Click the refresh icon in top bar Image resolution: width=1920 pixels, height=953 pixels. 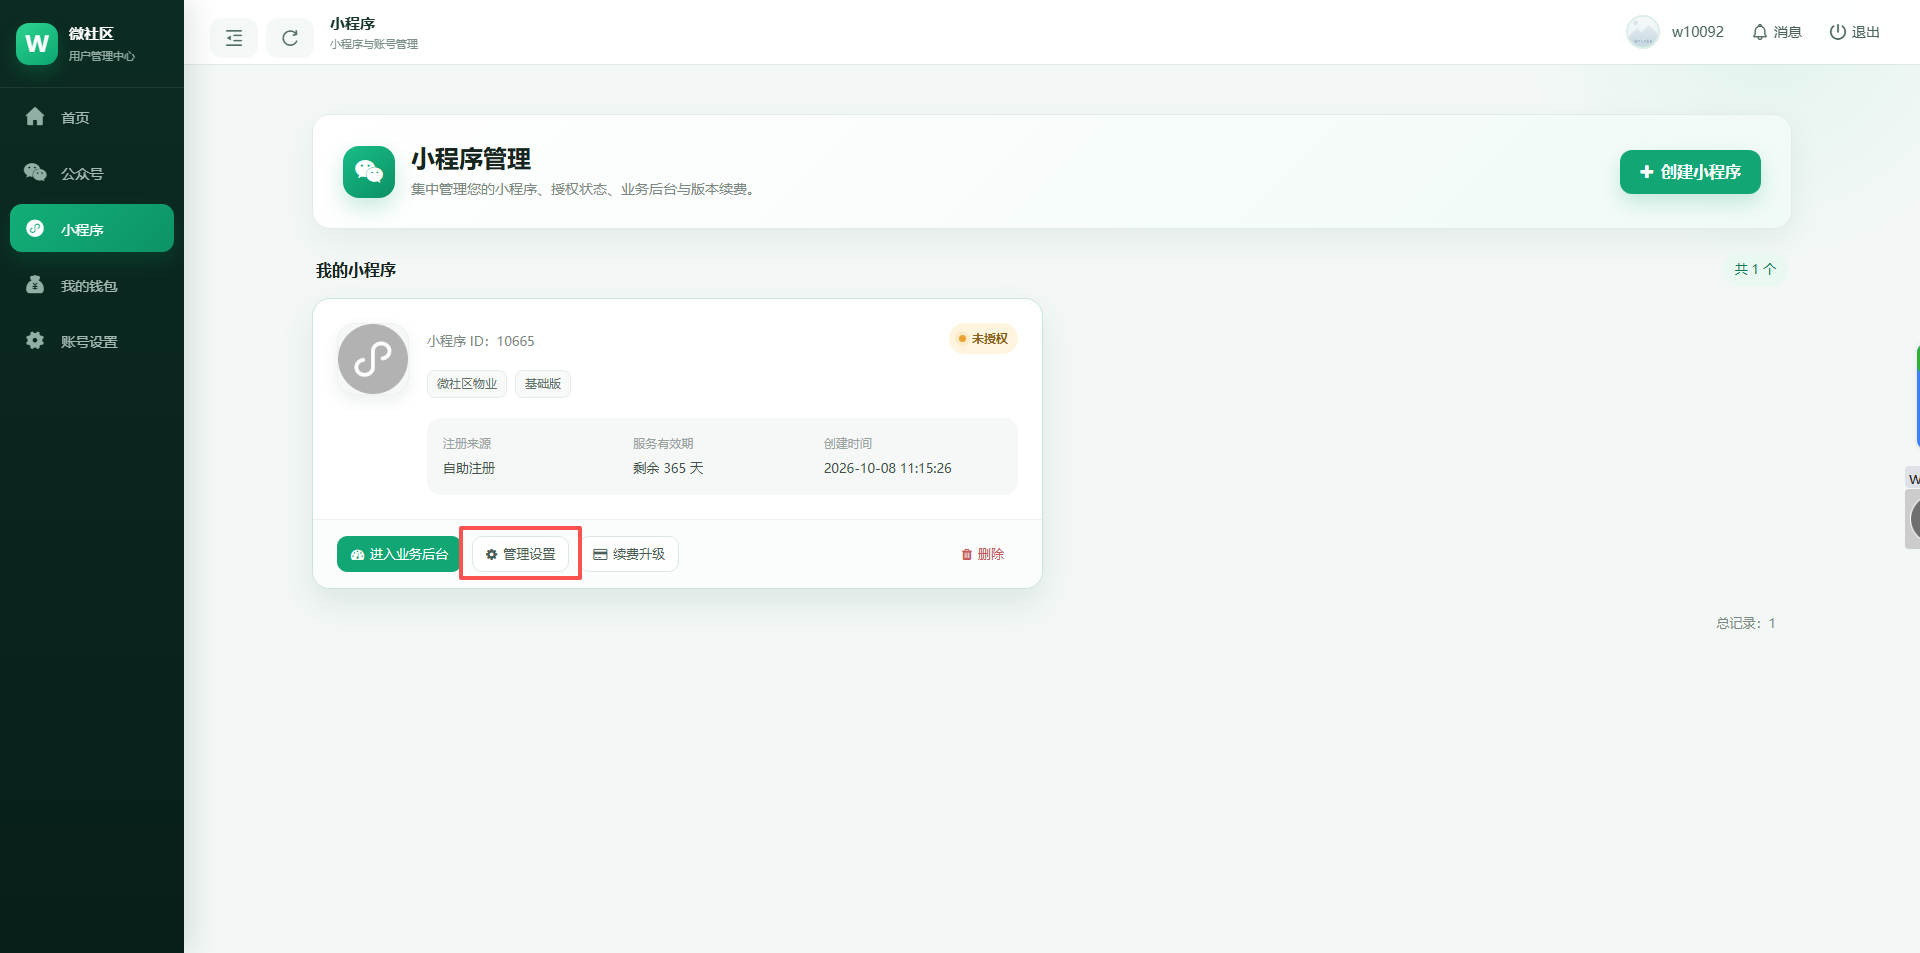click(290, 38)
